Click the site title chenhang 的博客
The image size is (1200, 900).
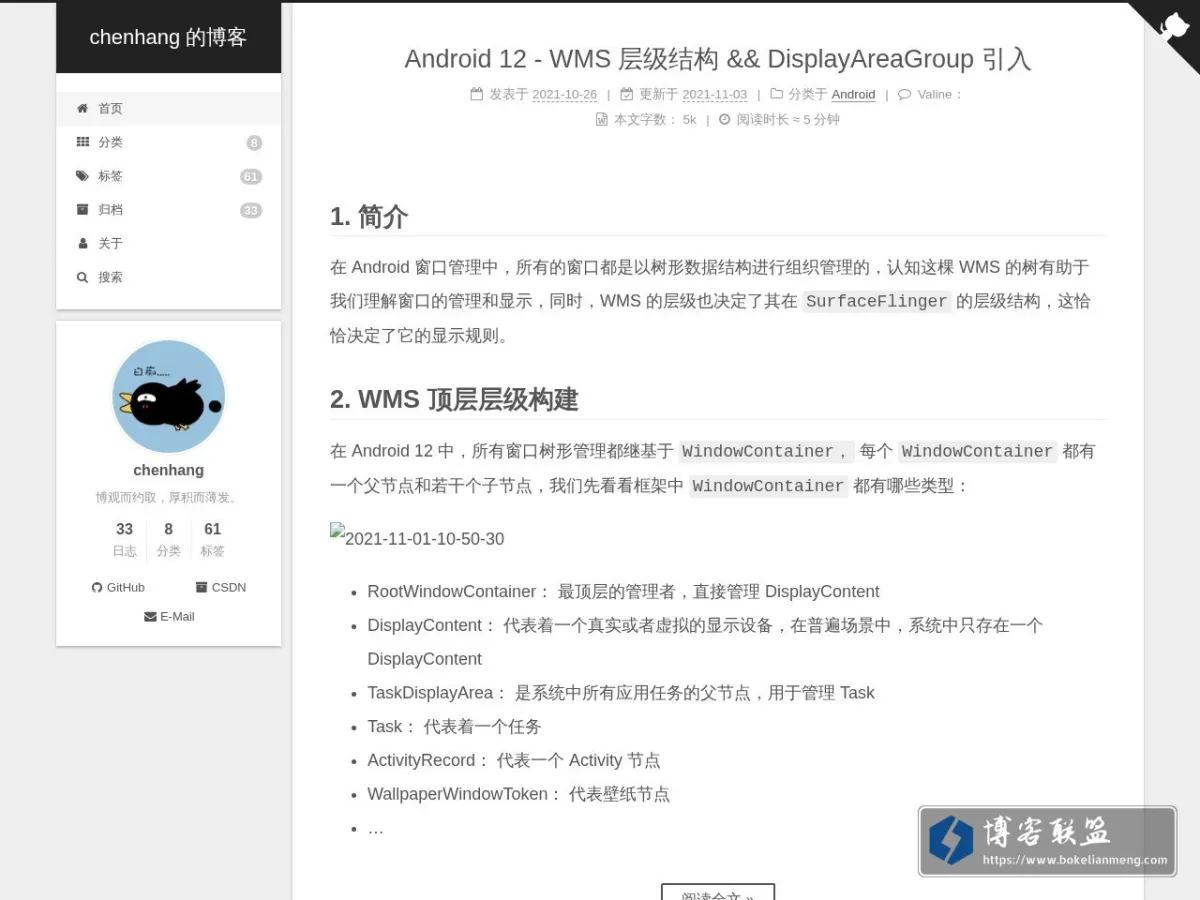click(168, 37)
